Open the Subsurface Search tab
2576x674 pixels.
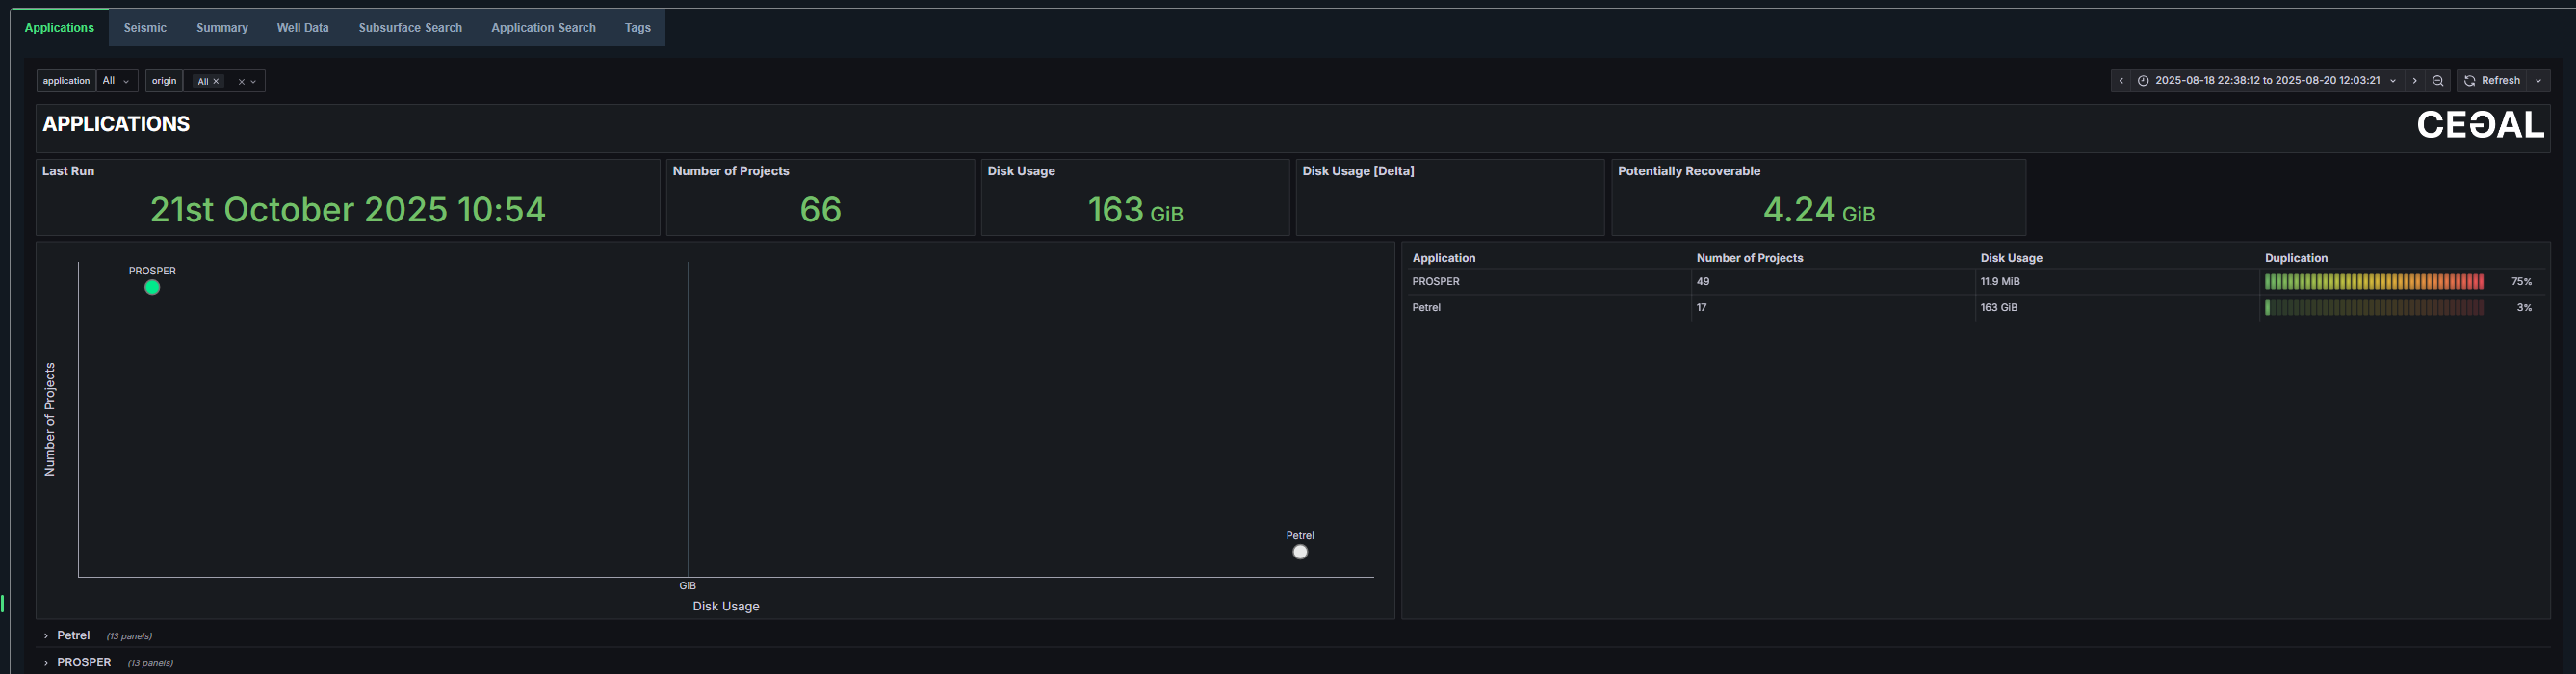pos(410,28)
